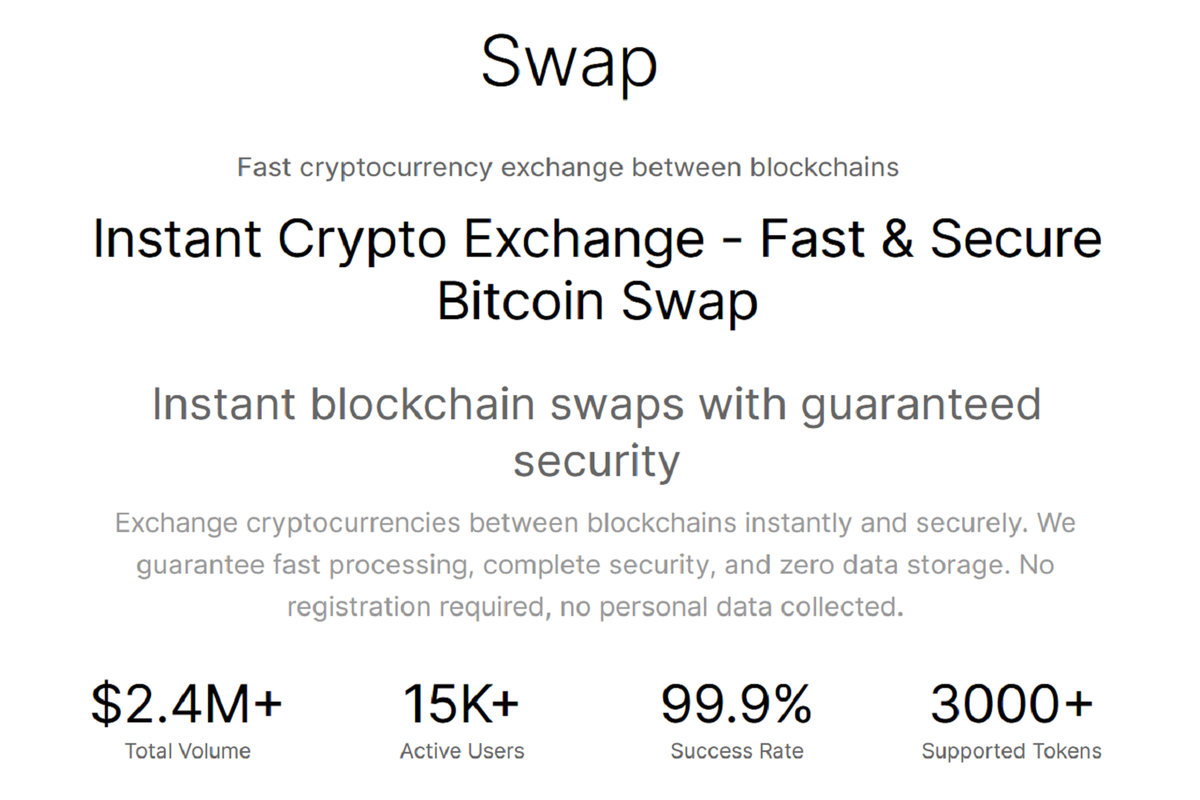Click the "Active Users" label

click(x=461, y=751)
